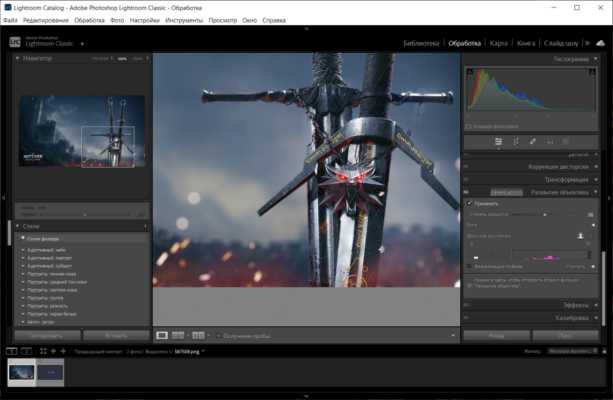Open the Файл menu
Image resolution: width=613 pixels, height=400 pixels.
tap(10, 20)
